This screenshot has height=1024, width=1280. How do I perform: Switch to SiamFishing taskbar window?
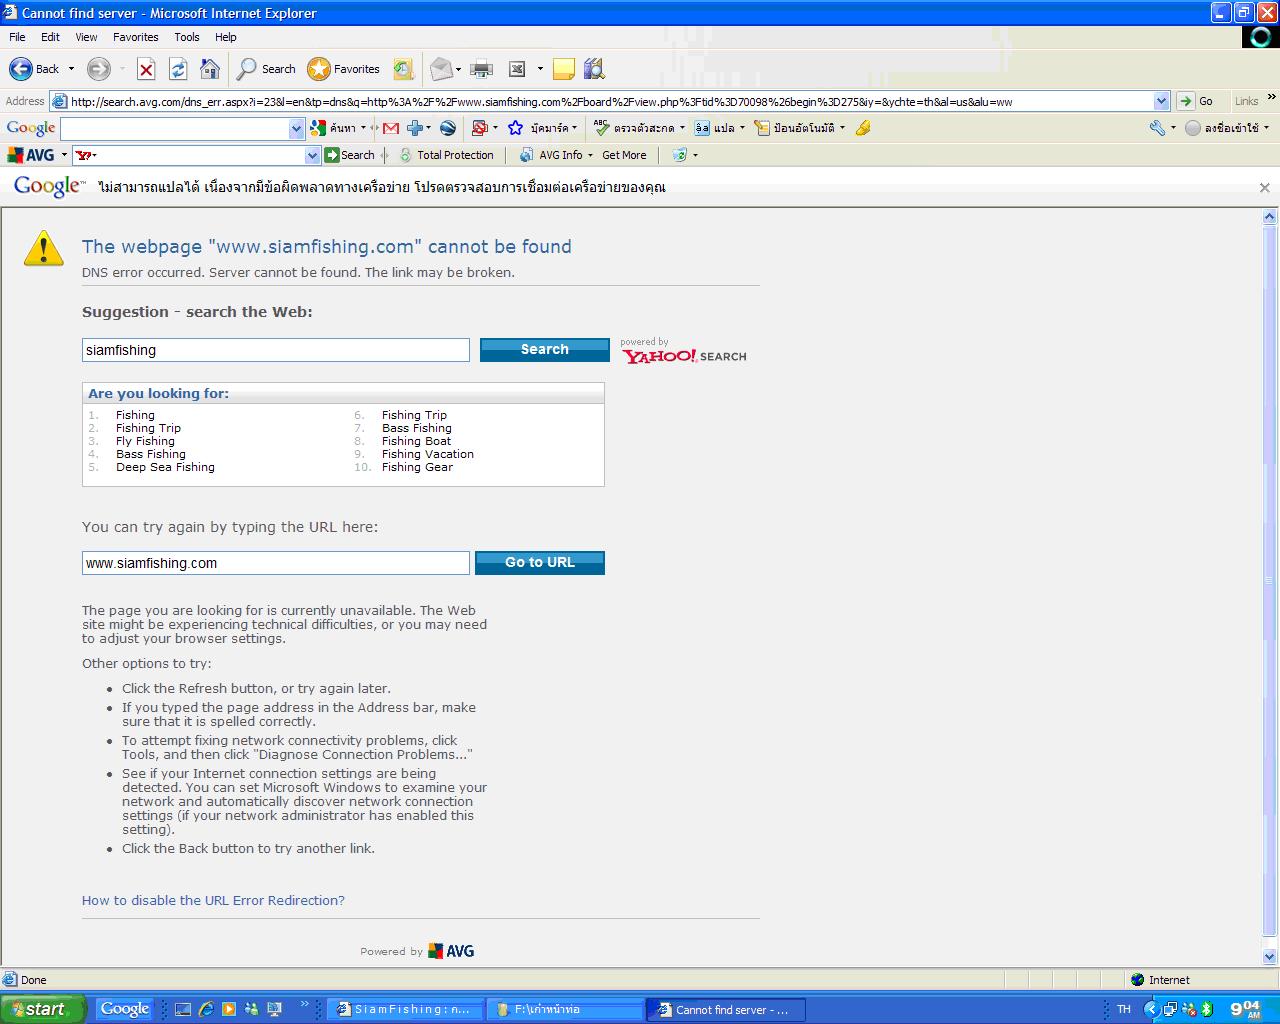pos(406,1009)
